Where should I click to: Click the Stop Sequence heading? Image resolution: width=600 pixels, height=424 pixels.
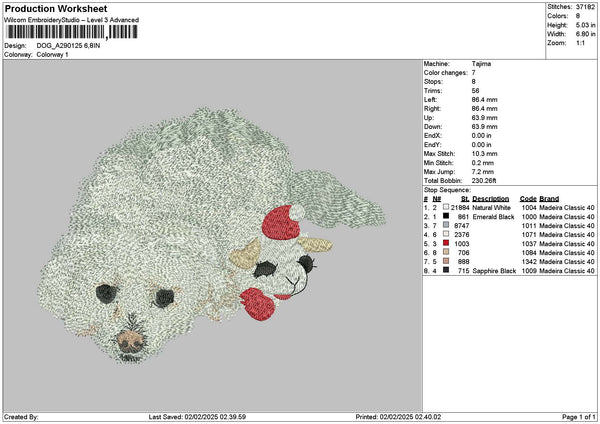[x=447, y=190]
